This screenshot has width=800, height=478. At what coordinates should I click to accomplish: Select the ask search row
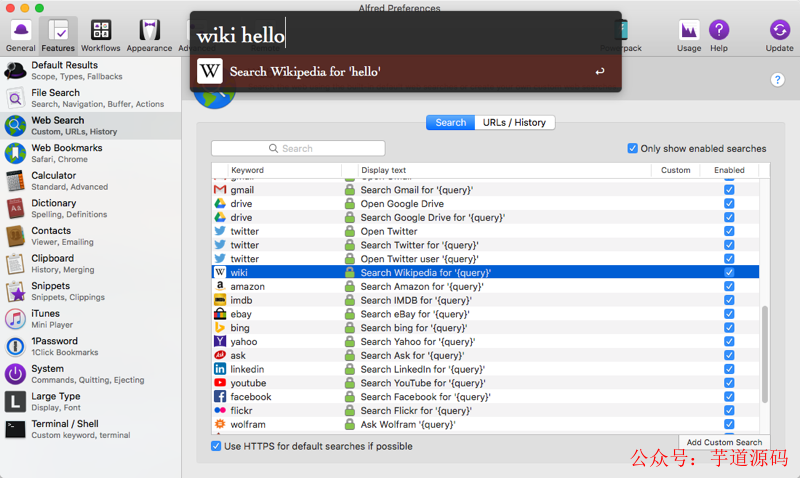[x=485, y=355]
